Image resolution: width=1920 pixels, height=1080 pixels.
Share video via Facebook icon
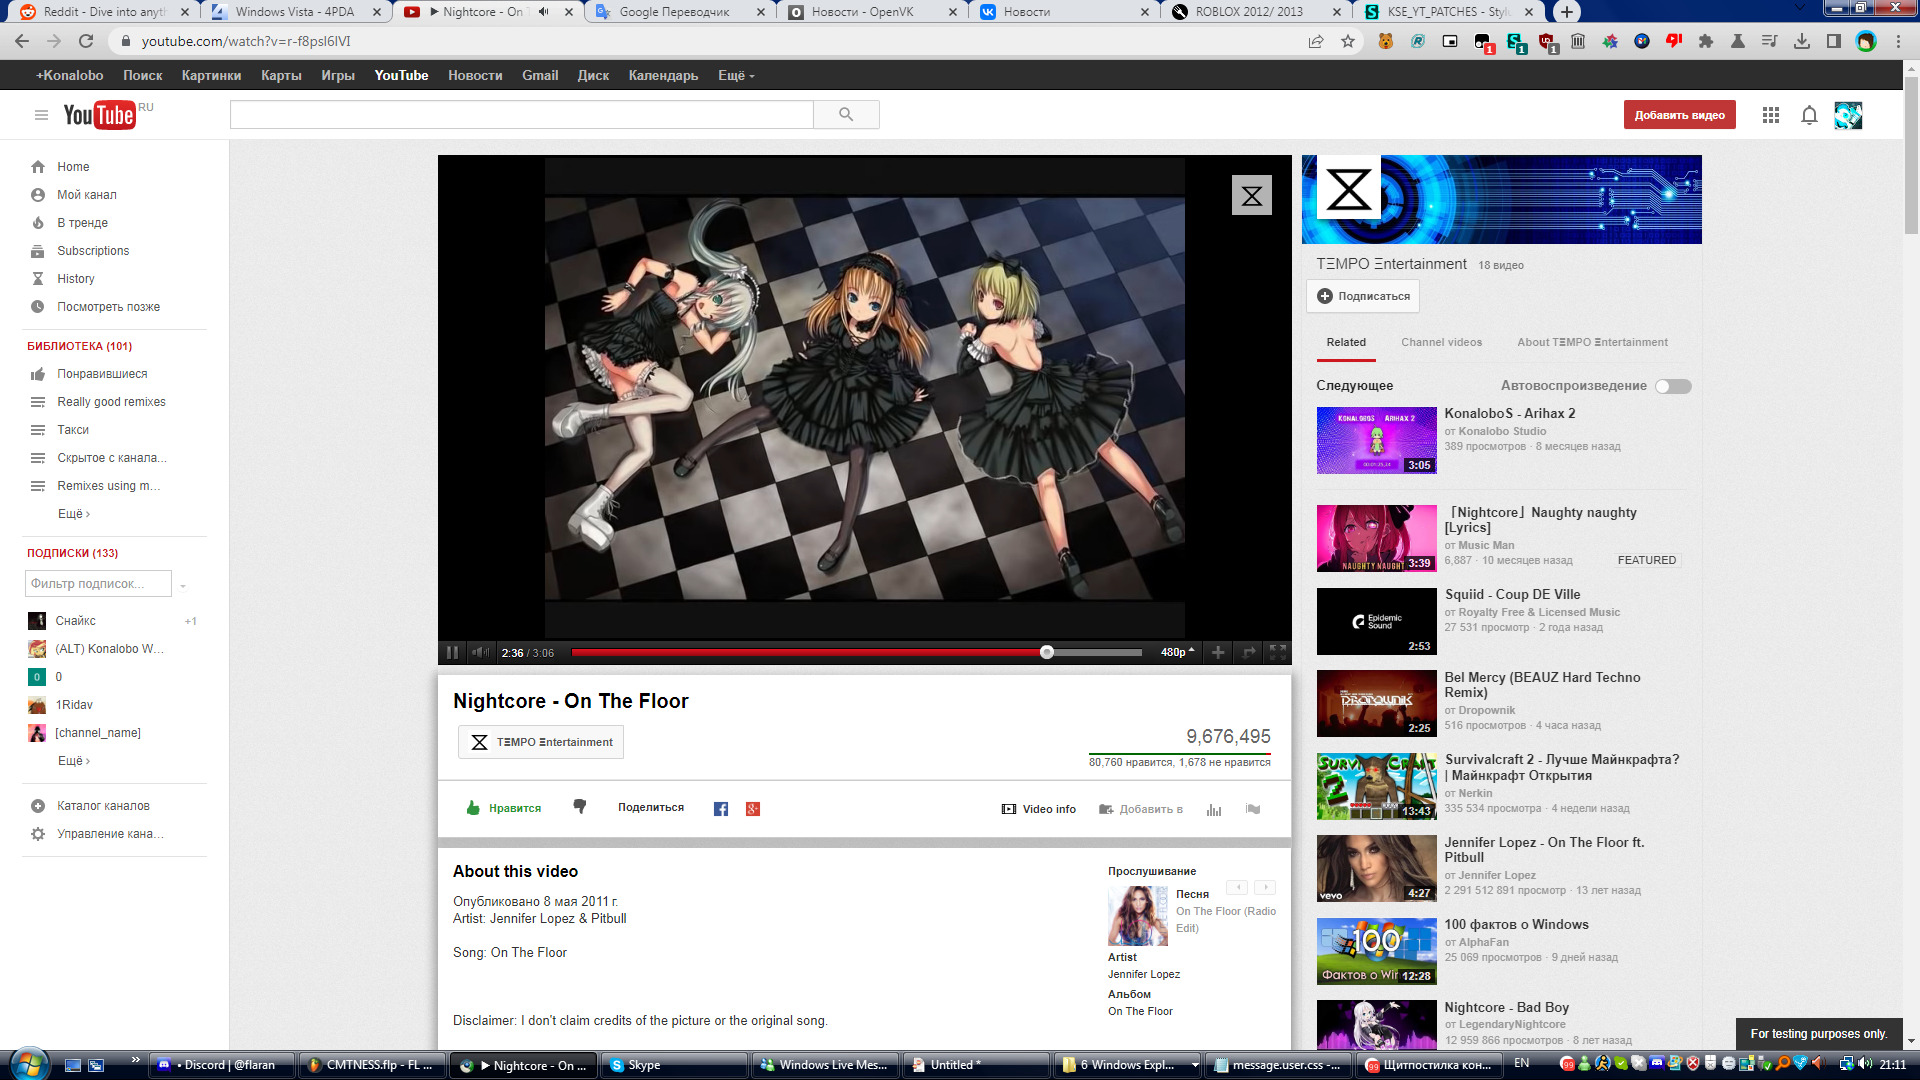721,809
